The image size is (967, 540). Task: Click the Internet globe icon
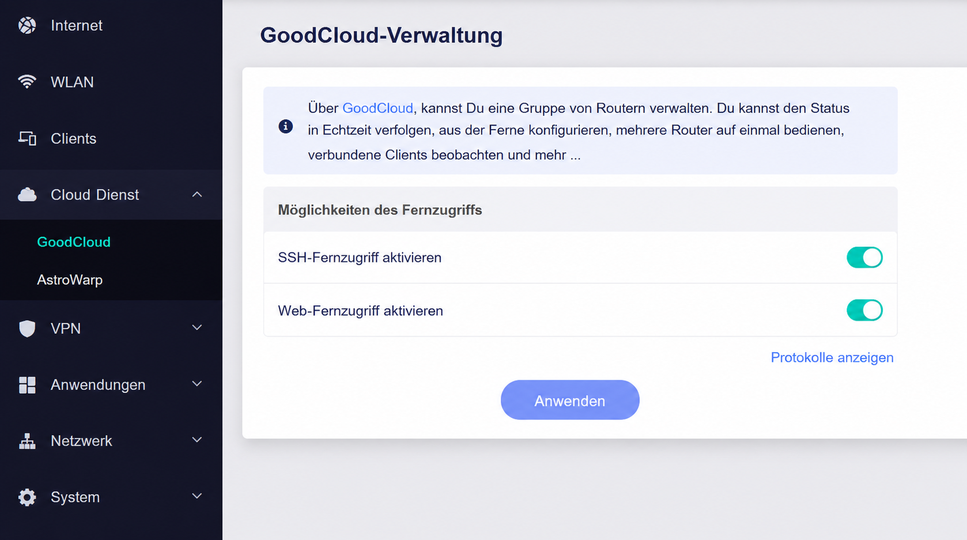click(27, 25)
